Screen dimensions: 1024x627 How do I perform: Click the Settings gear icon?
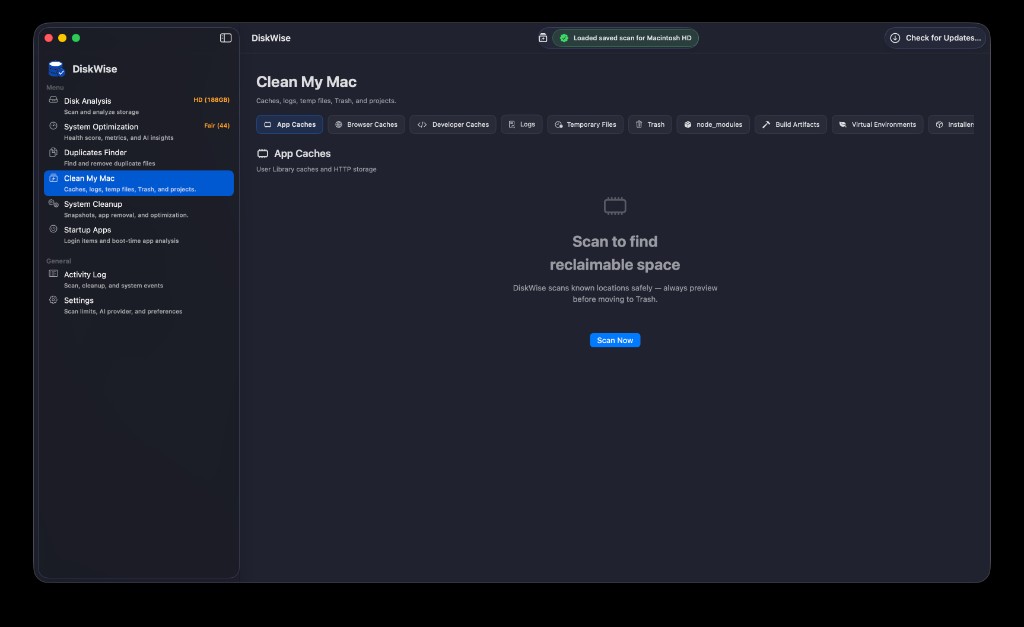click(x=54, y=300)
